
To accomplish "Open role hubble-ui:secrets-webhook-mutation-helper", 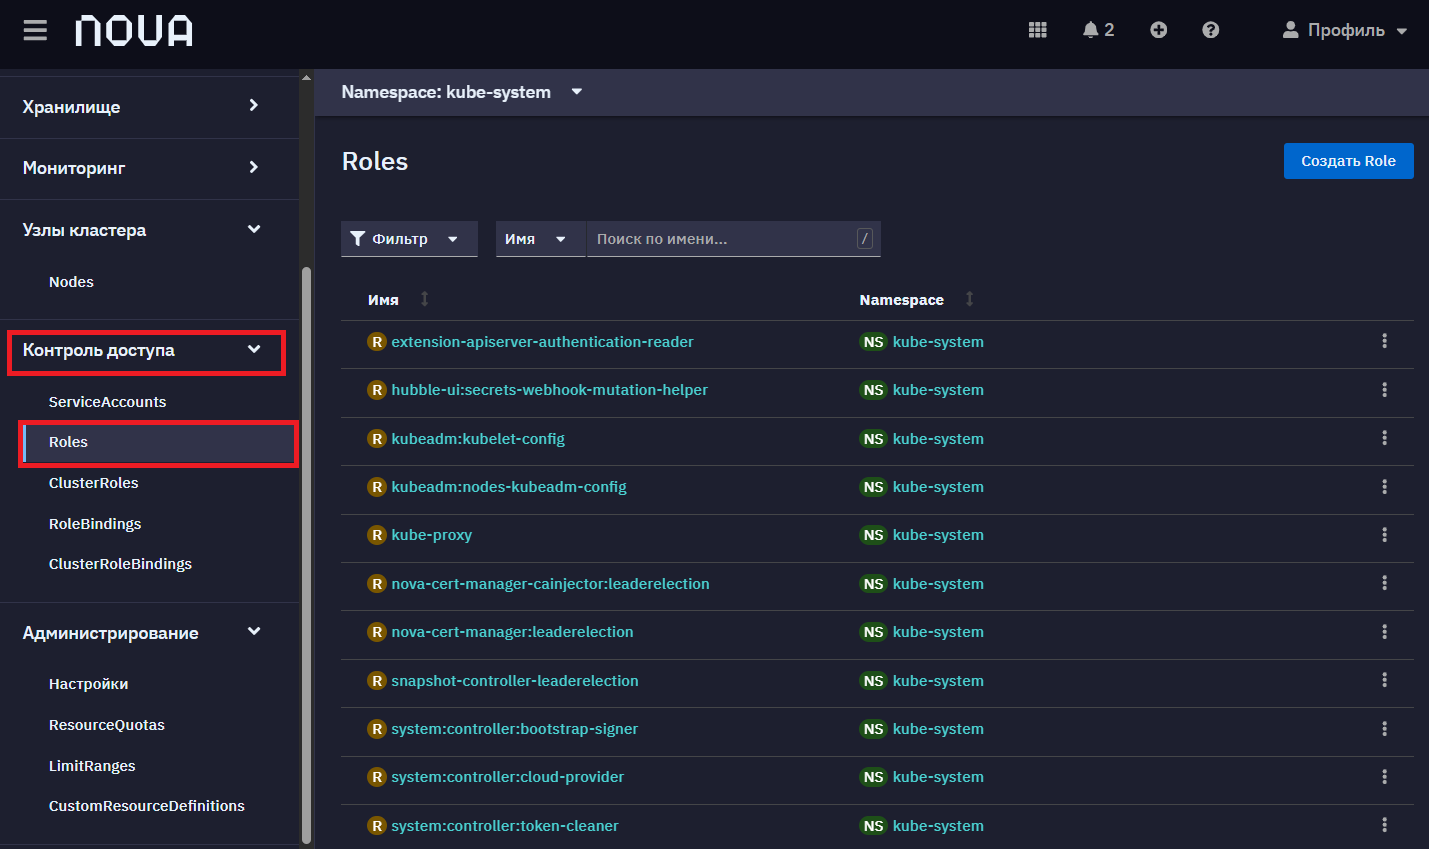I will coord(549,390).
